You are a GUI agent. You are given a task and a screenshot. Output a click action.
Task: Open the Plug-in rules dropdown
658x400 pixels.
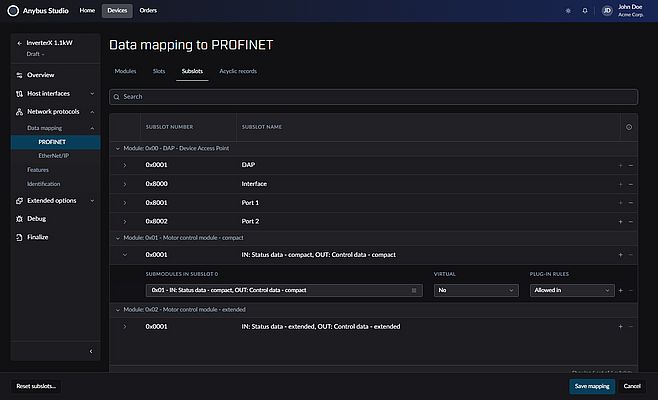click(x=571, y=290)
